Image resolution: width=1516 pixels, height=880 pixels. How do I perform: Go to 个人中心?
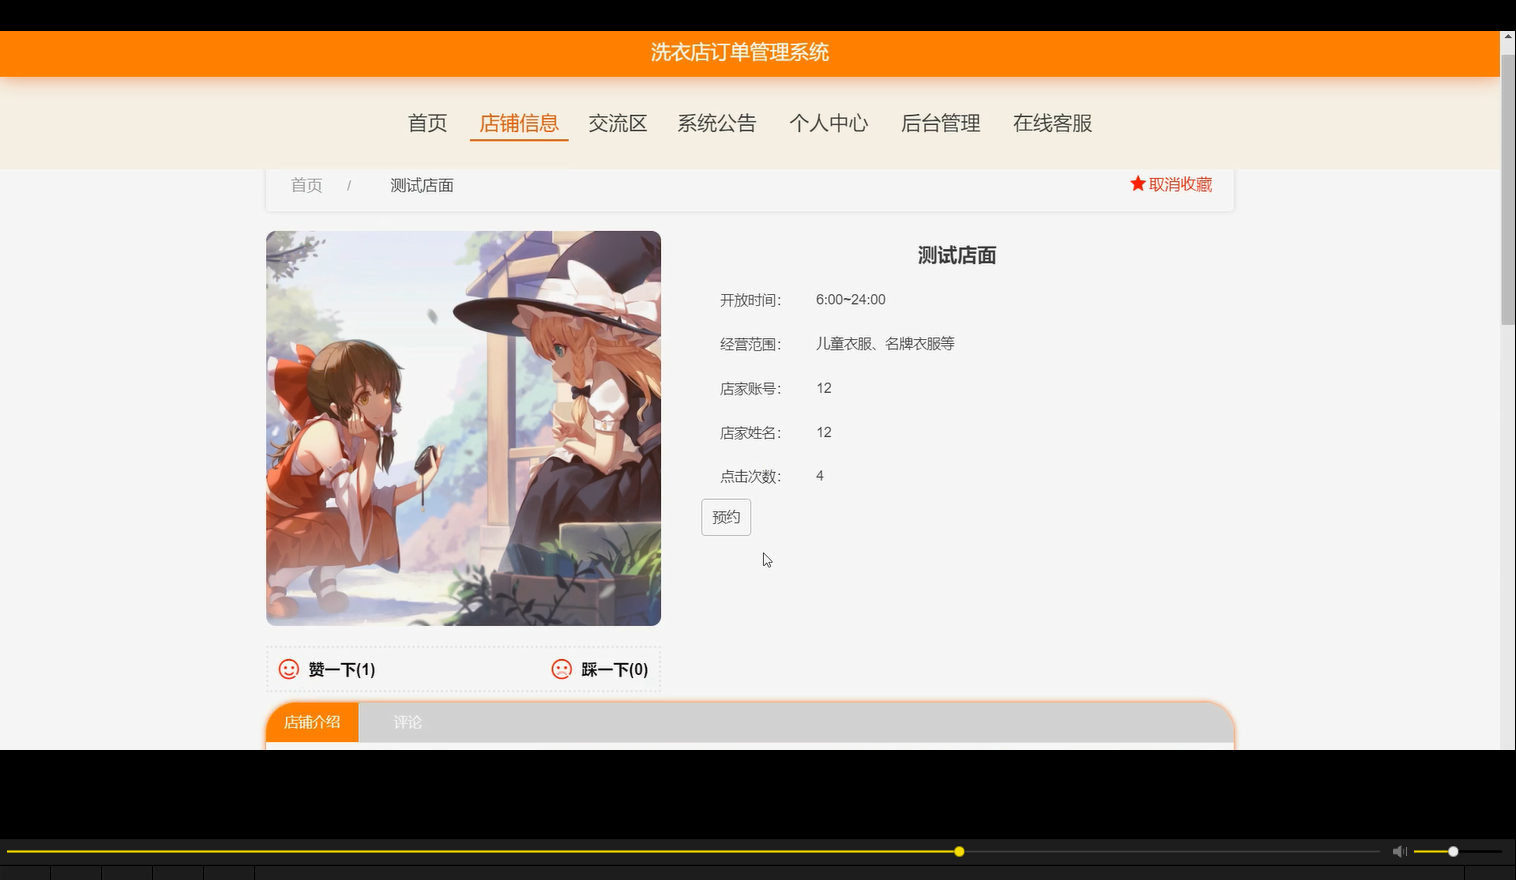coord(829,122)
